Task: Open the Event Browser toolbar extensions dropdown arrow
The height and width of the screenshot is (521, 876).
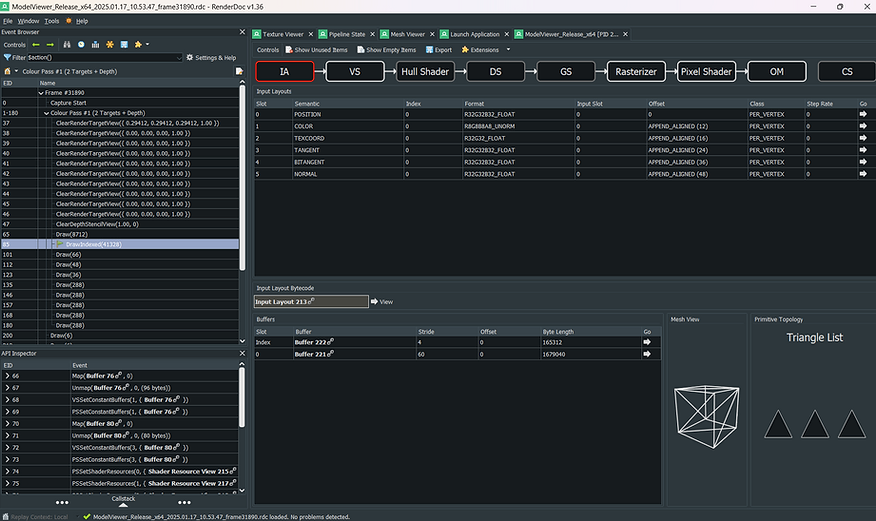Action: [x=147, y=45]
